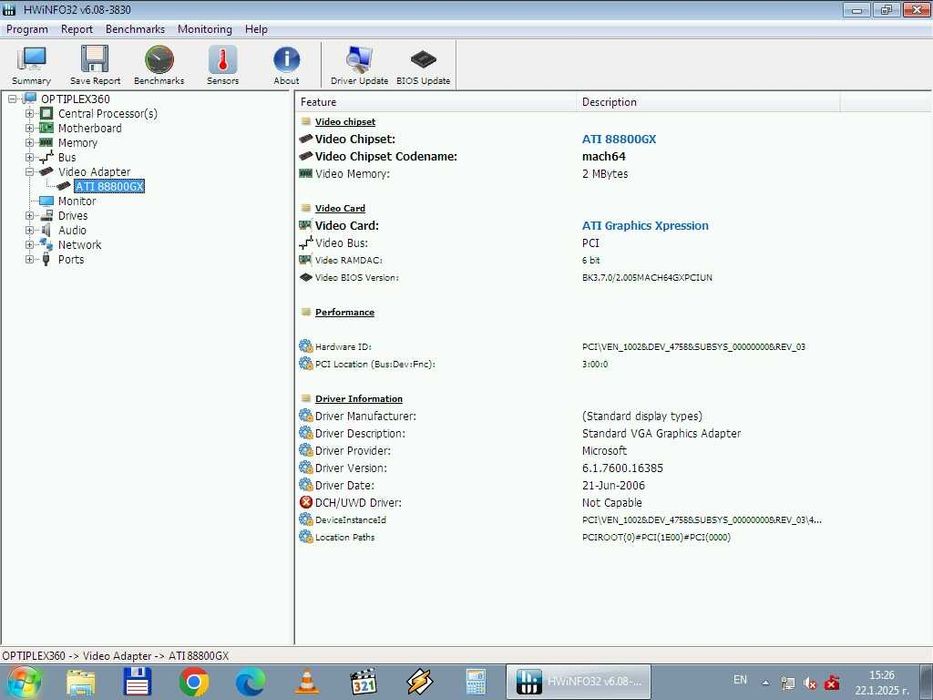Expand the Central Processor(s) node
The image size is (933, 700).
tap(29, 113)
